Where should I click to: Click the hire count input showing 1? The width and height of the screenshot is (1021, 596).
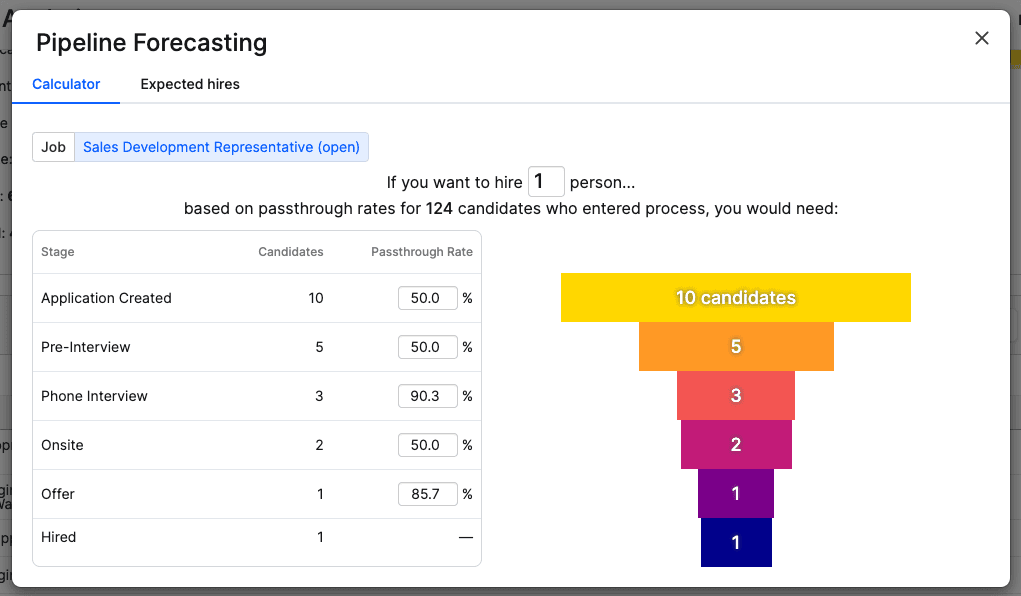[545, 181]
